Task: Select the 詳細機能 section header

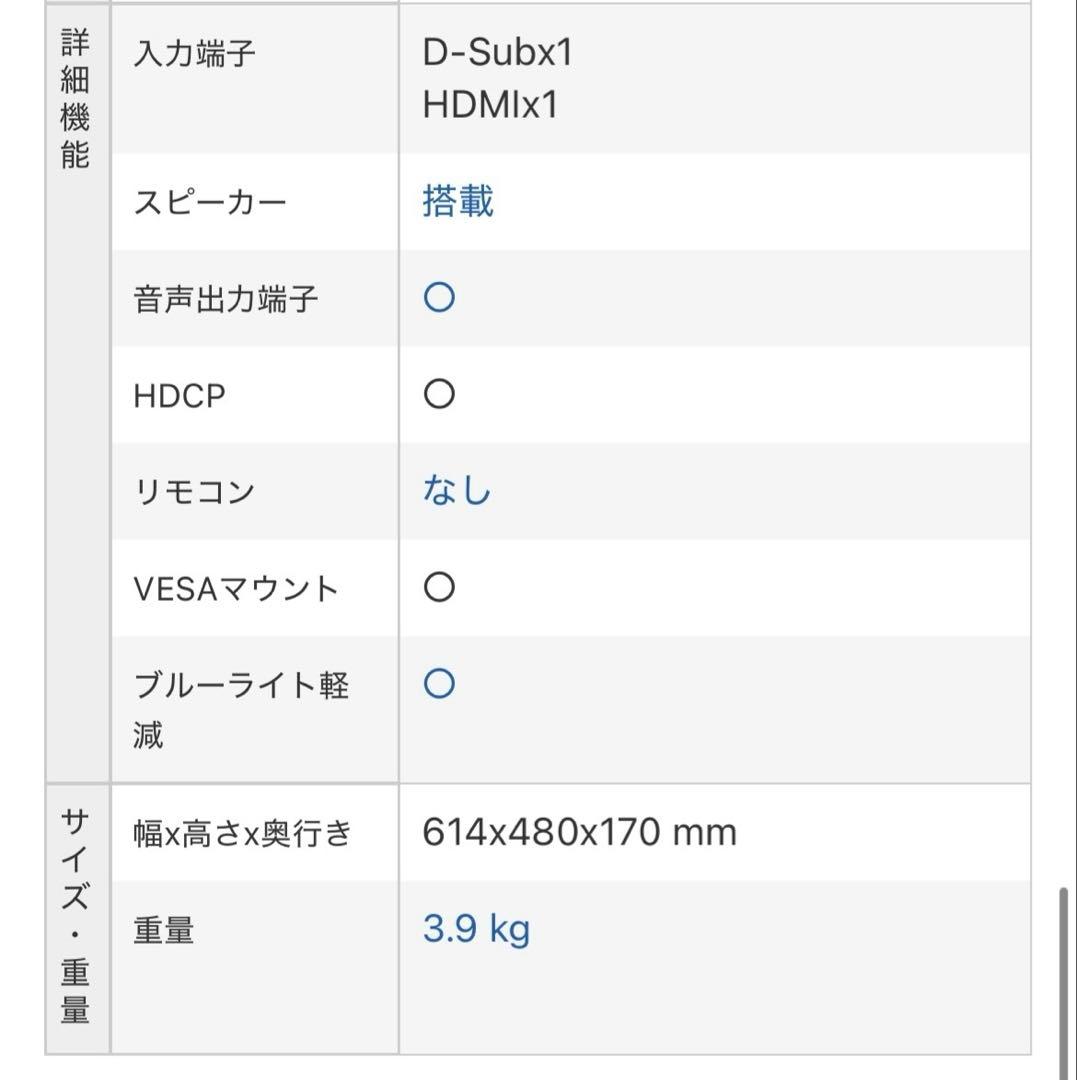Action: pyautogui.click(x=76, y=100)
